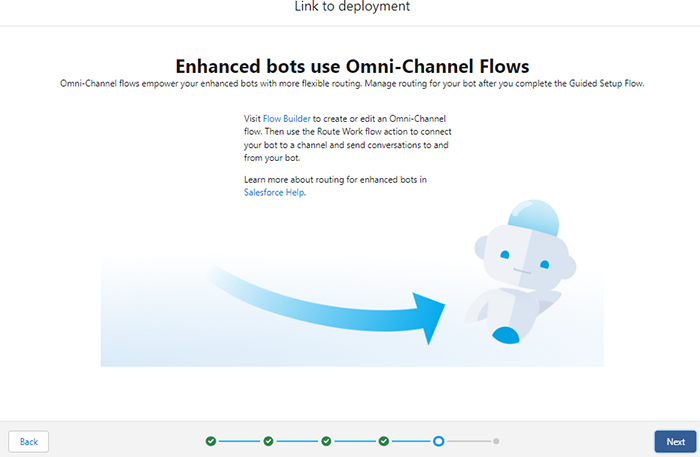
Task: Click the "Enhanced bots use Omni-Channel Flows" heading
Action: coord(352,66)
